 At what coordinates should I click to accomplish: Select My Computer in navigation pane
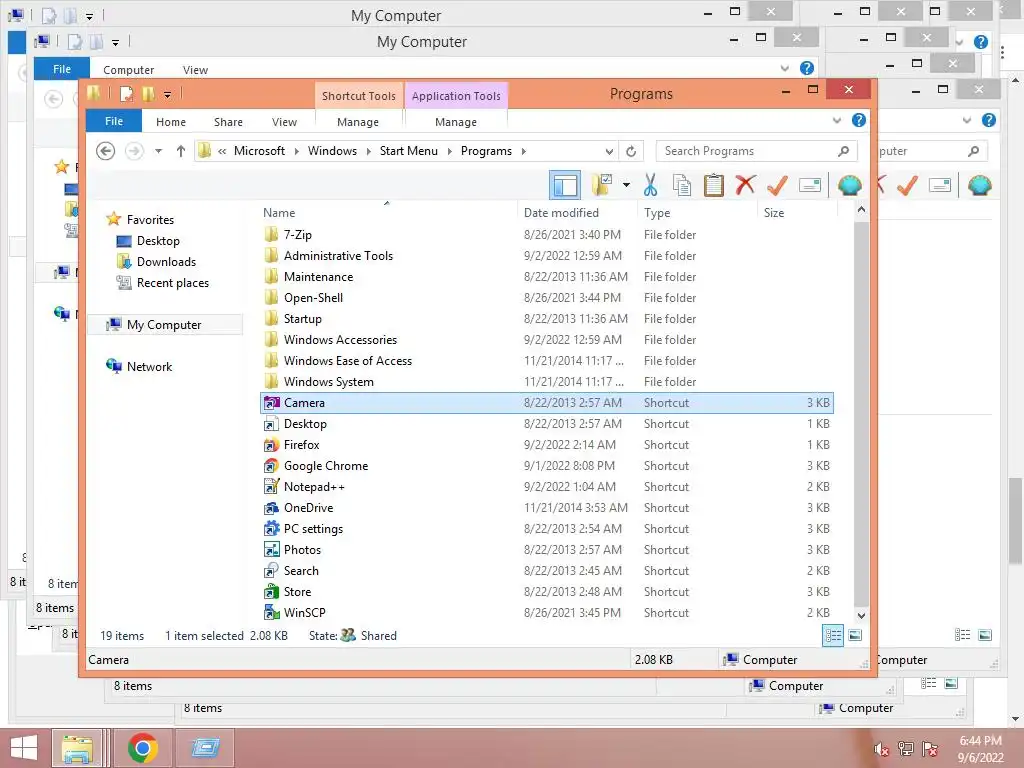(164, 325)
